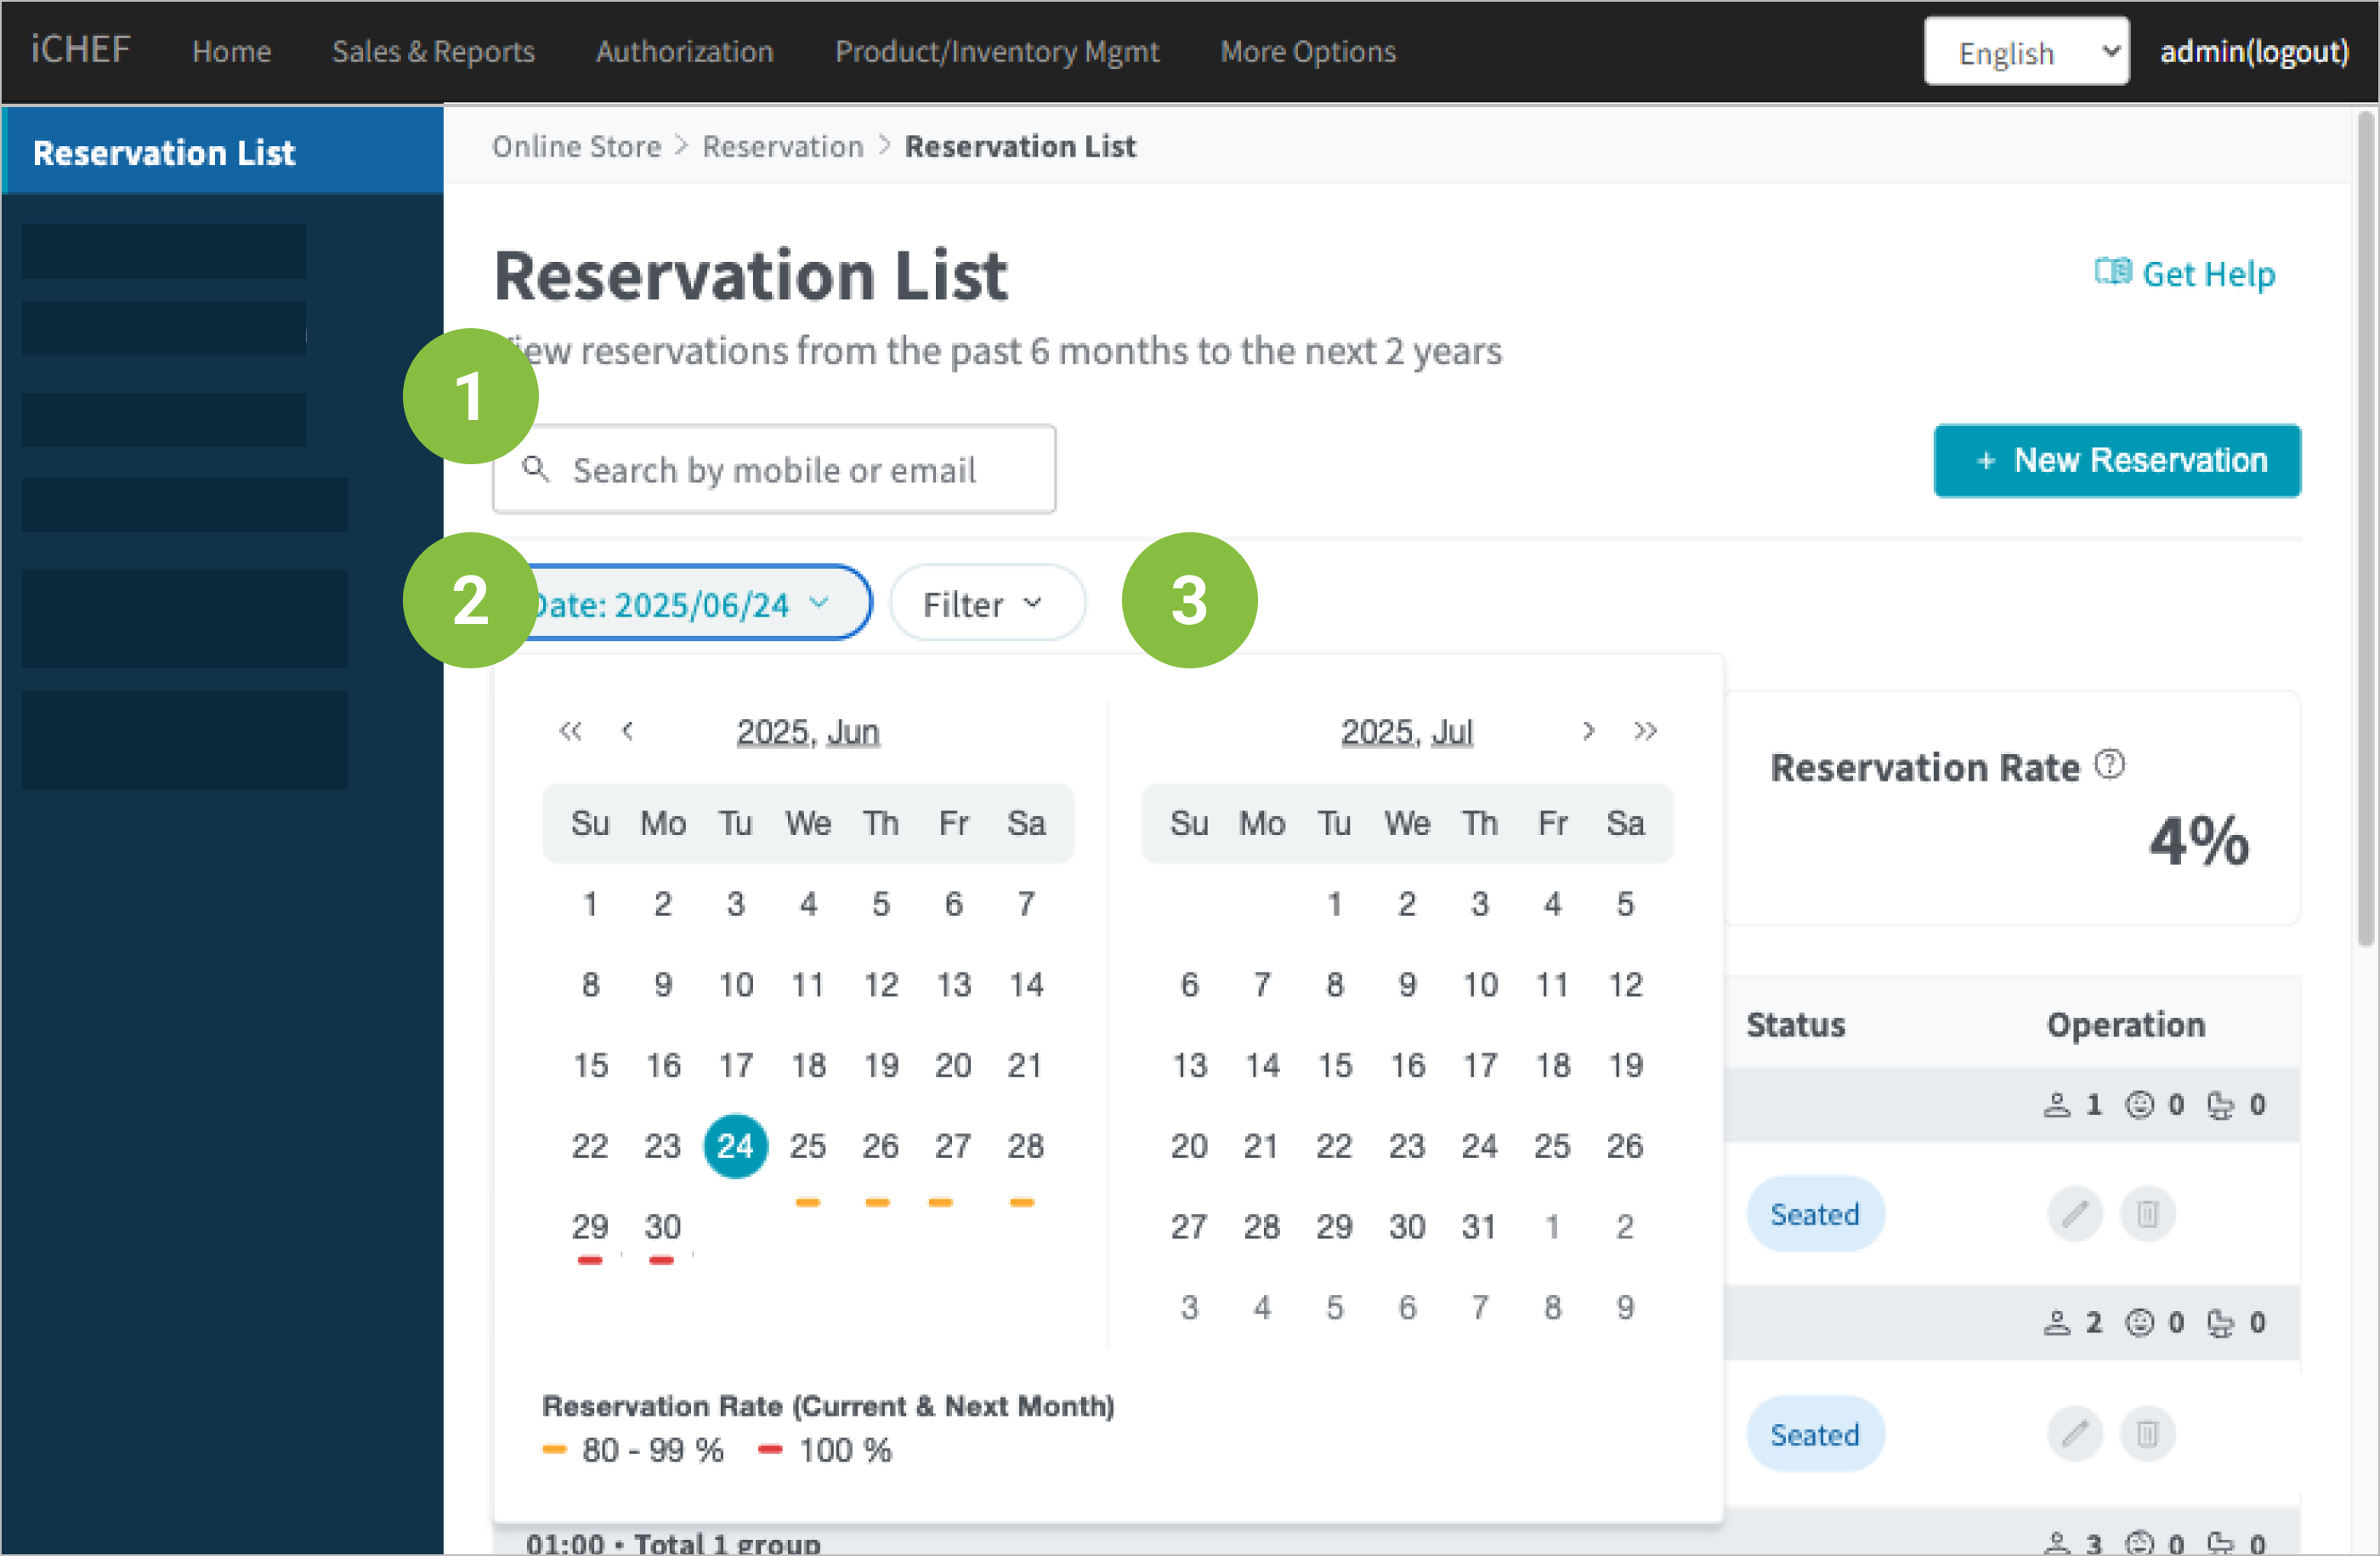This screenshot has height=1556, width=2380.
Task: Click the New Reservation button
Action: pos(2117,461)
